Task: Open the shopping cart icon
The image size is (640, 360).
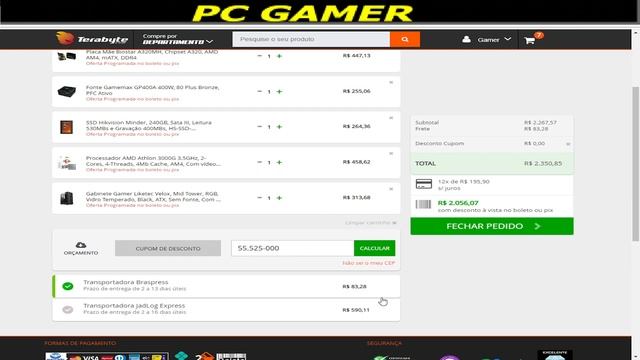Action: [x=529, y=40]
